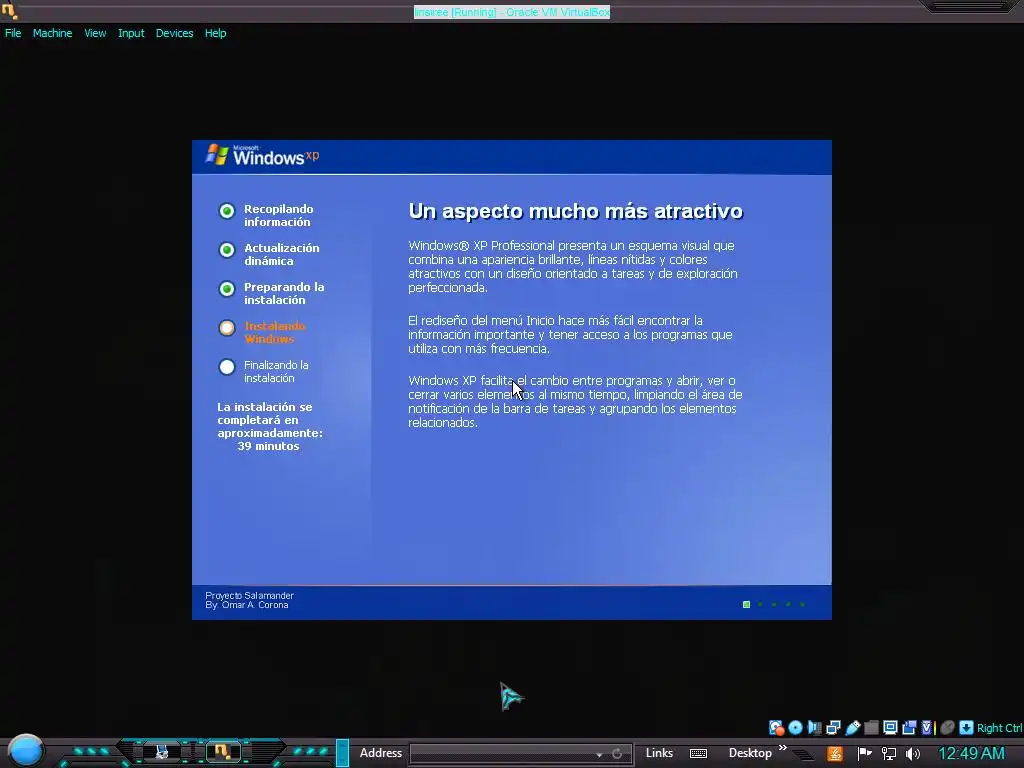Click the VirtualBox icon in title bar
Viewport: 1024px width, 768px height.
[x=9, y=10]
